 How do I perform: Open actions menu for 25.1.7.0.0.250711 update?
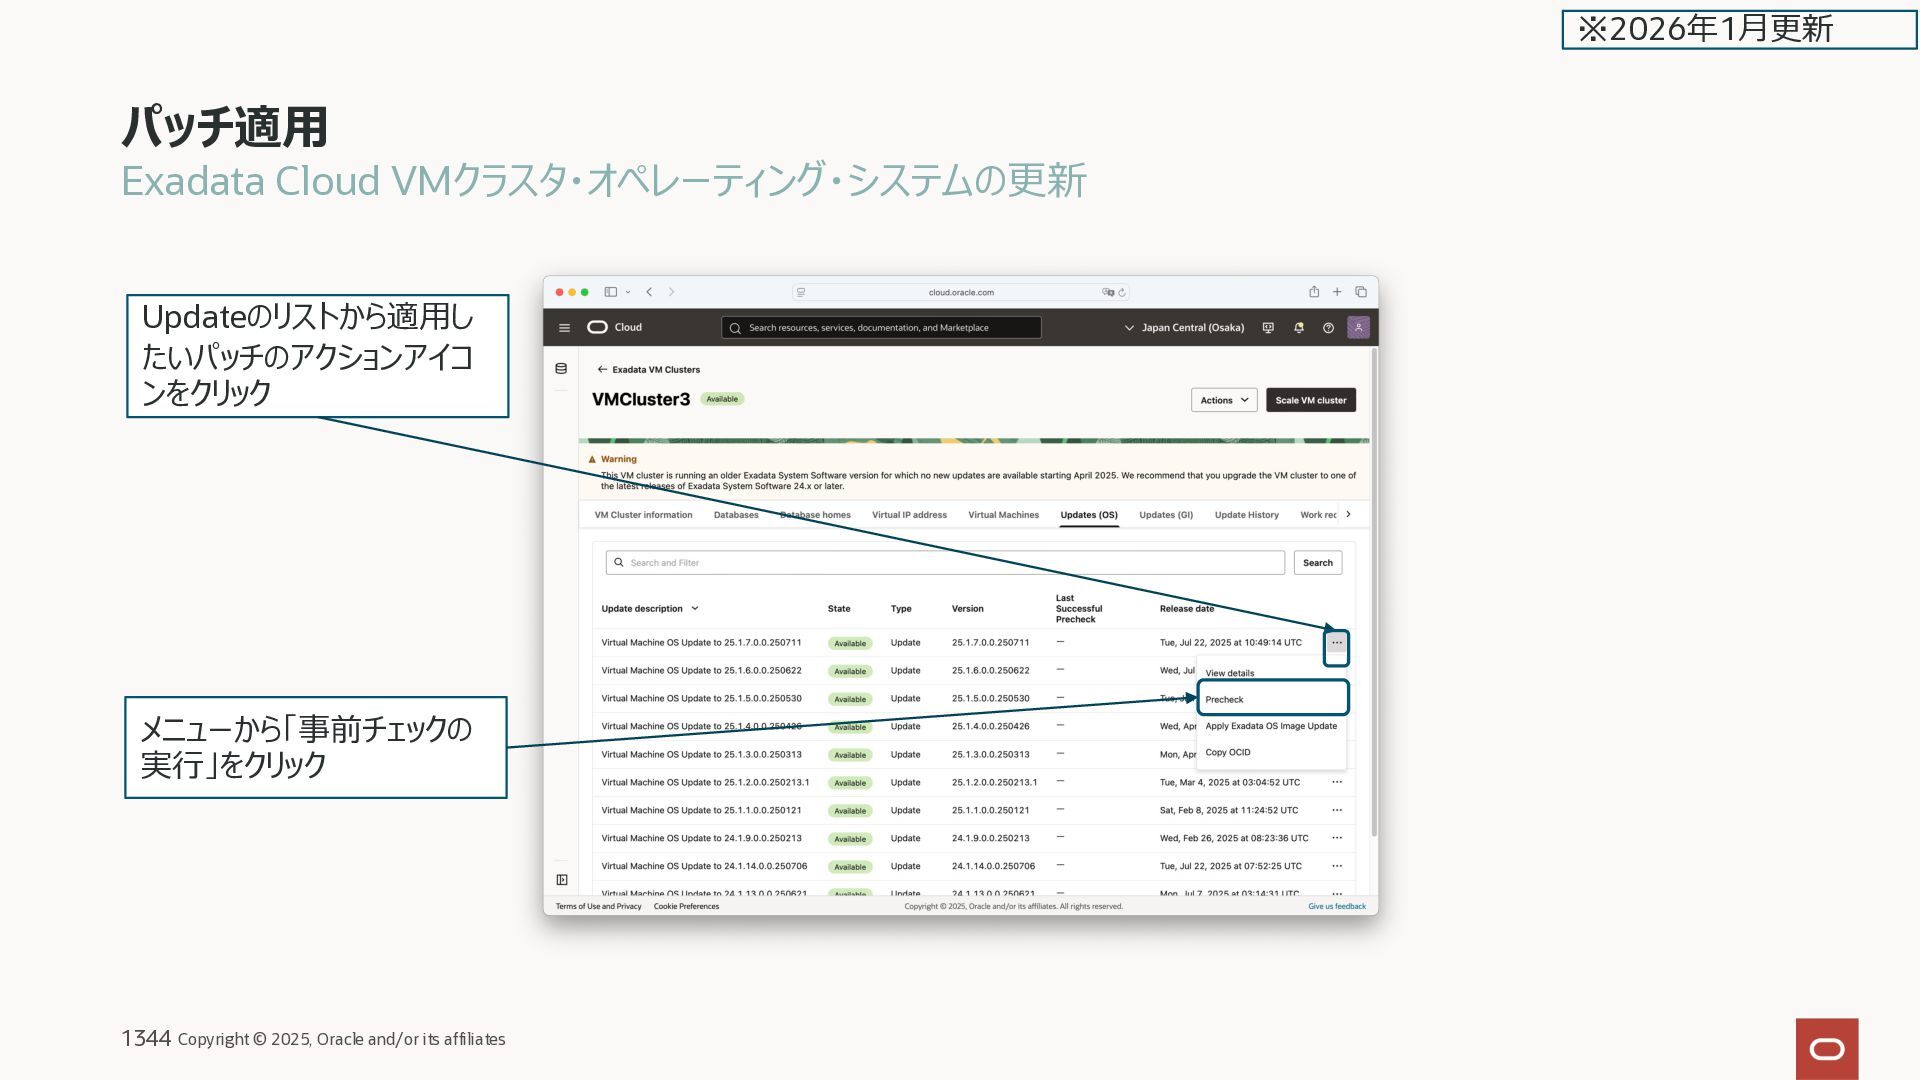click(x=1336, y=643)
